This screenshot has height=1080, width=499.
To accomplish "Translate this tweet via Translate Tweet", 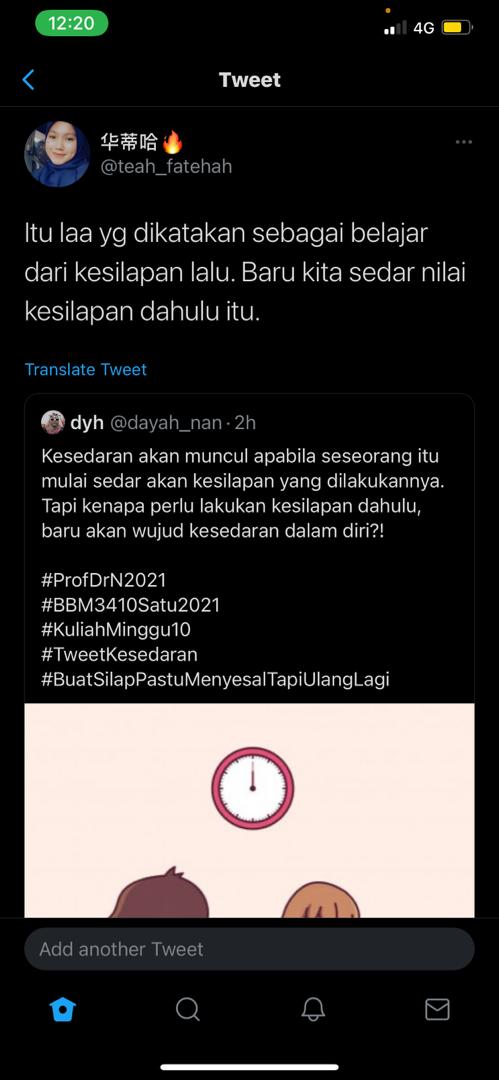I will tap(85, 369).
